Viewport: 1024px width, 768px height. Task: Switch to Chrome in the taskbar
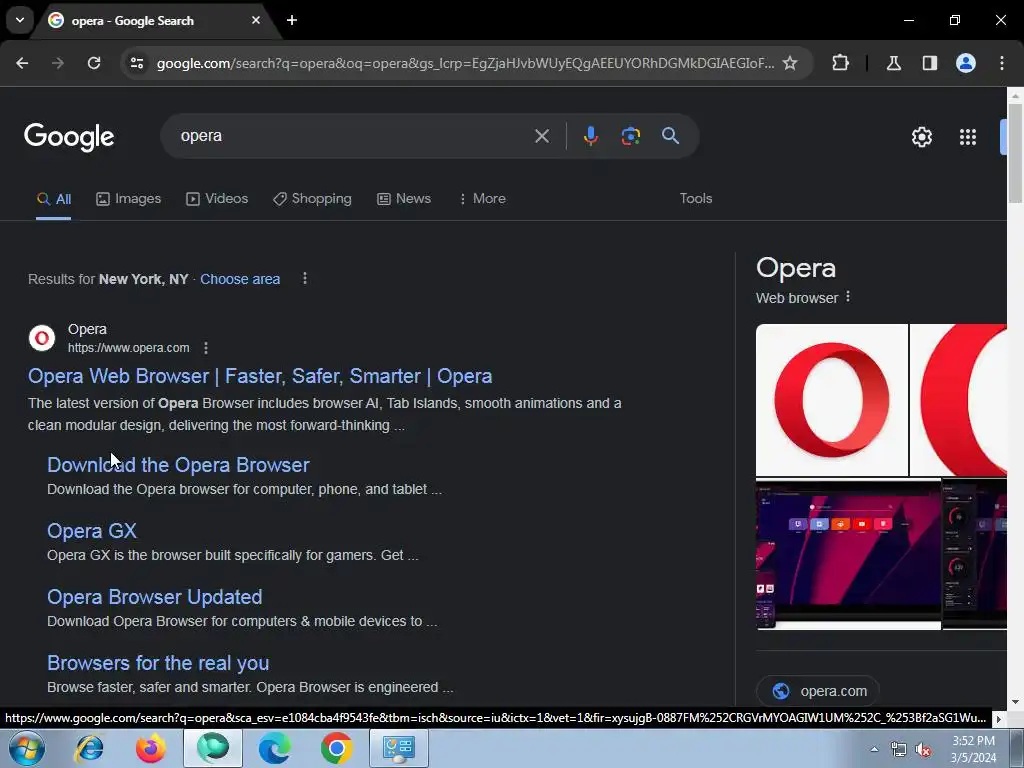336,748
